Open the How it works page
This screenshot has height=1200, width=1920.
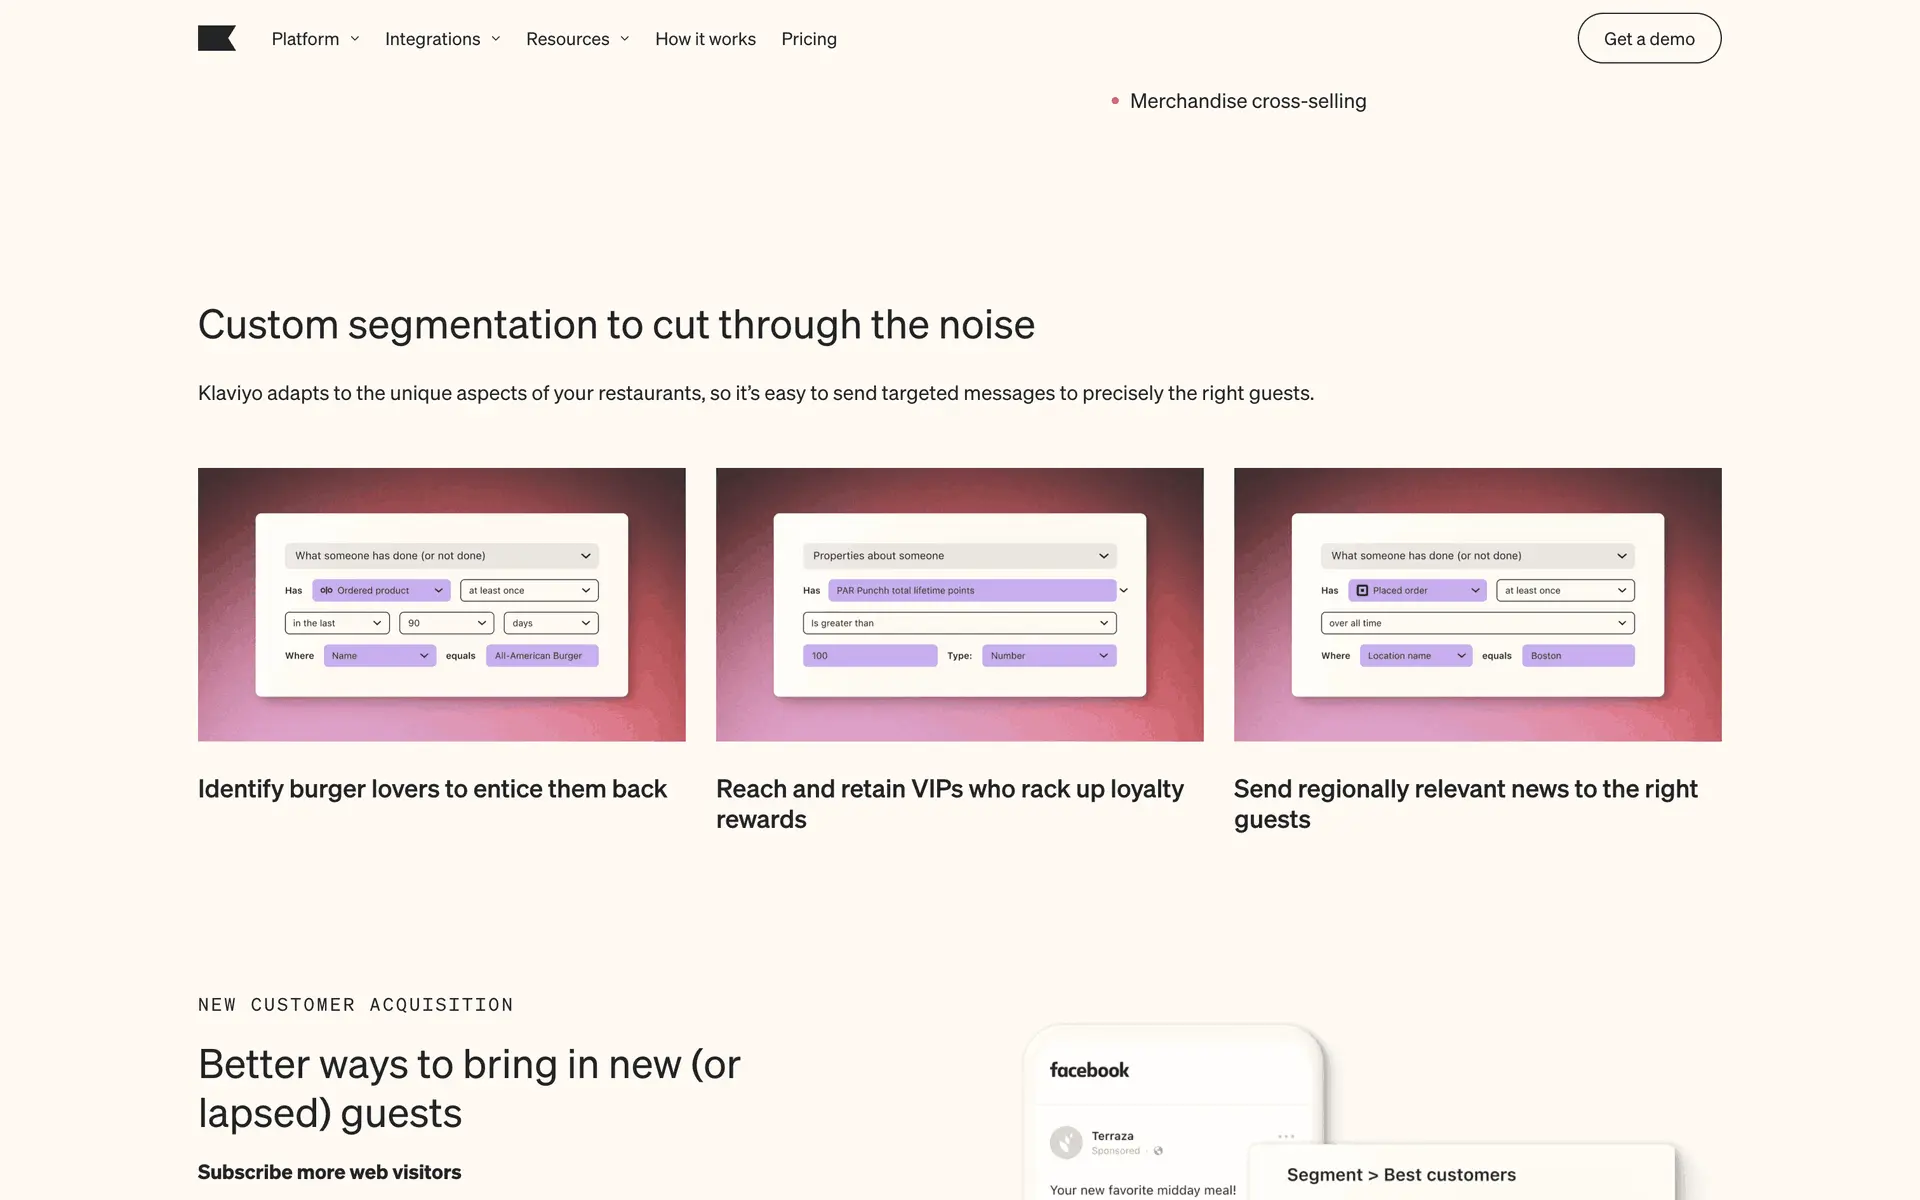pyautogui.click(x=705, y=39)
